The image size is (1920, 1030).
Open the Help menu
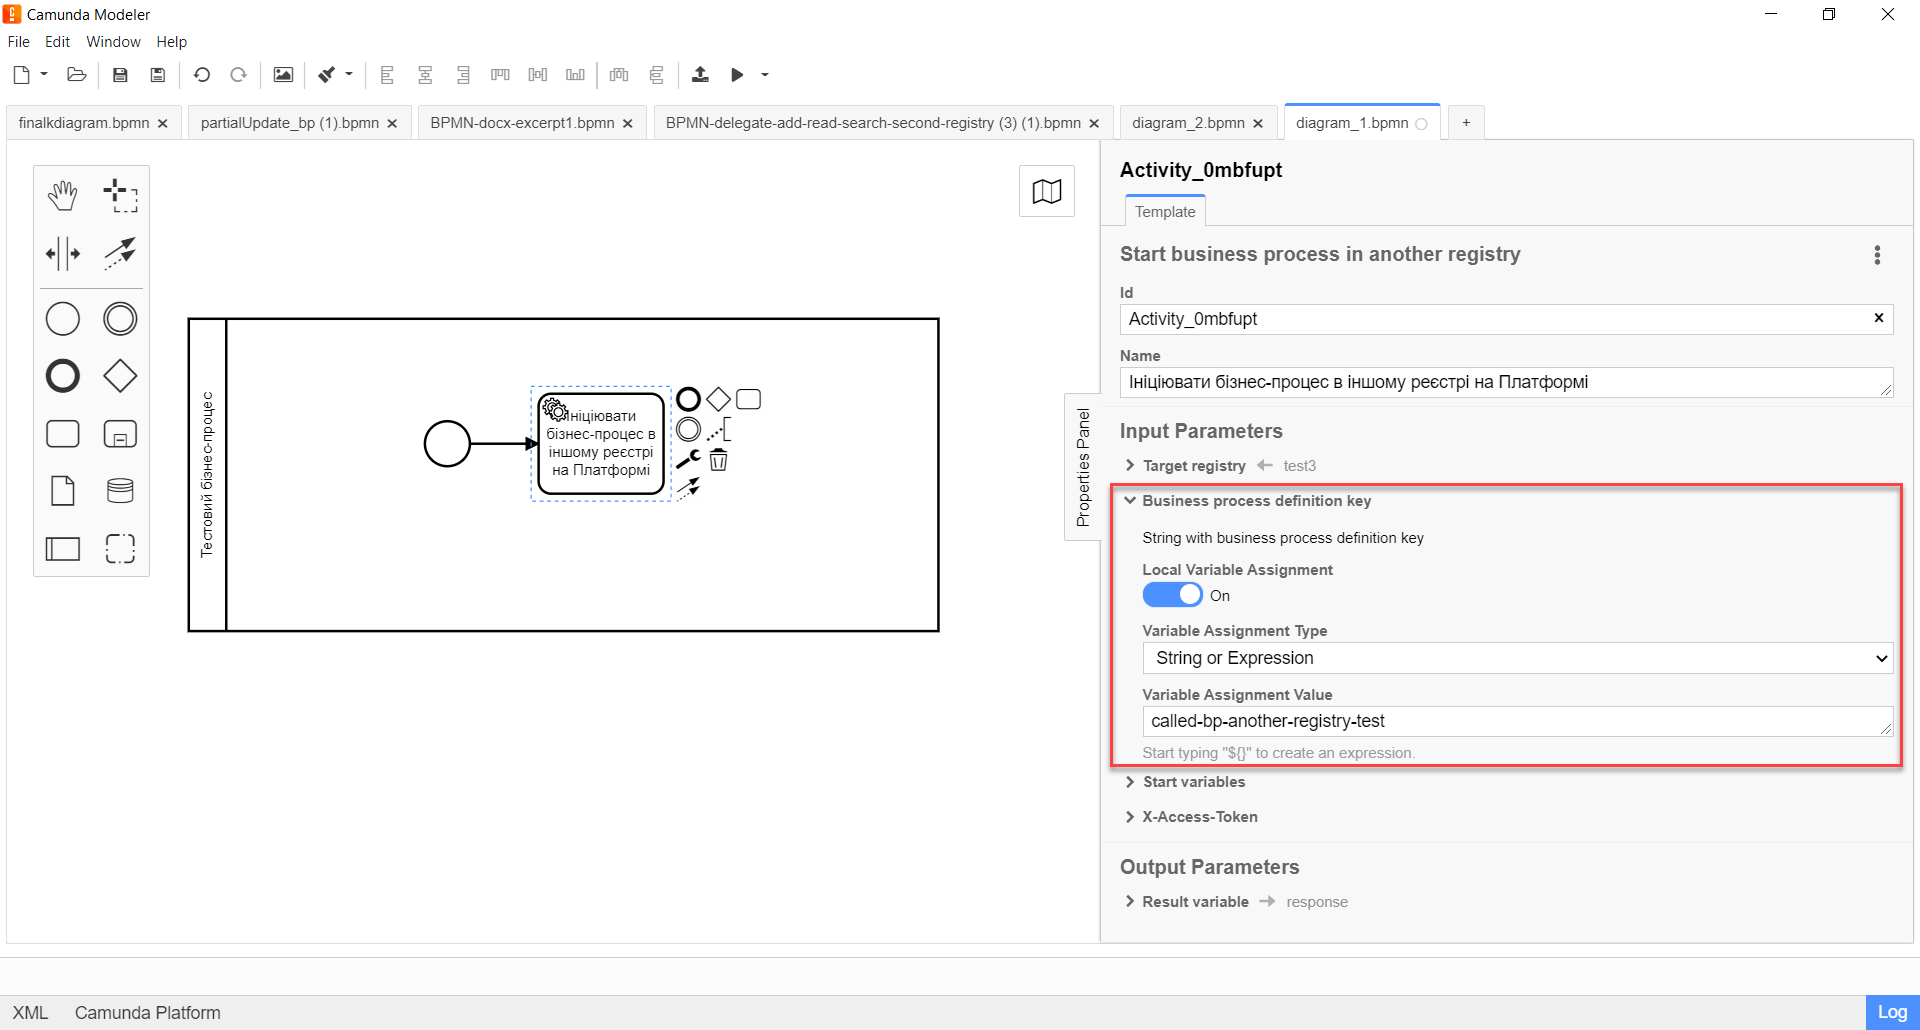(x=172, y=42)
